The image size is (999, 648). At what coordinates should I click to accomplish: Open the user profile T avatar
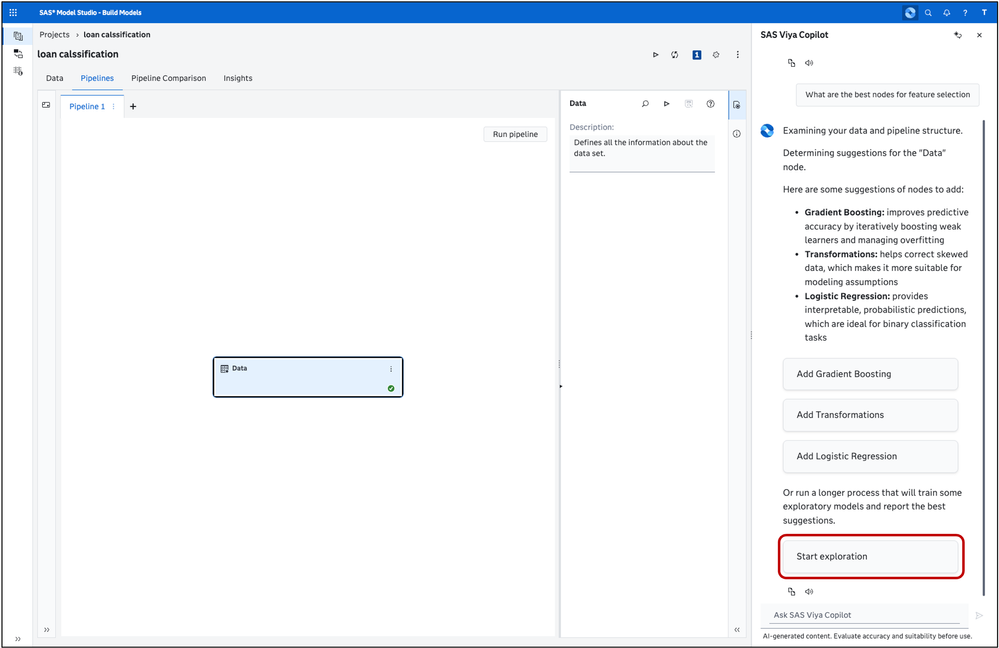[x=984, y=13]
